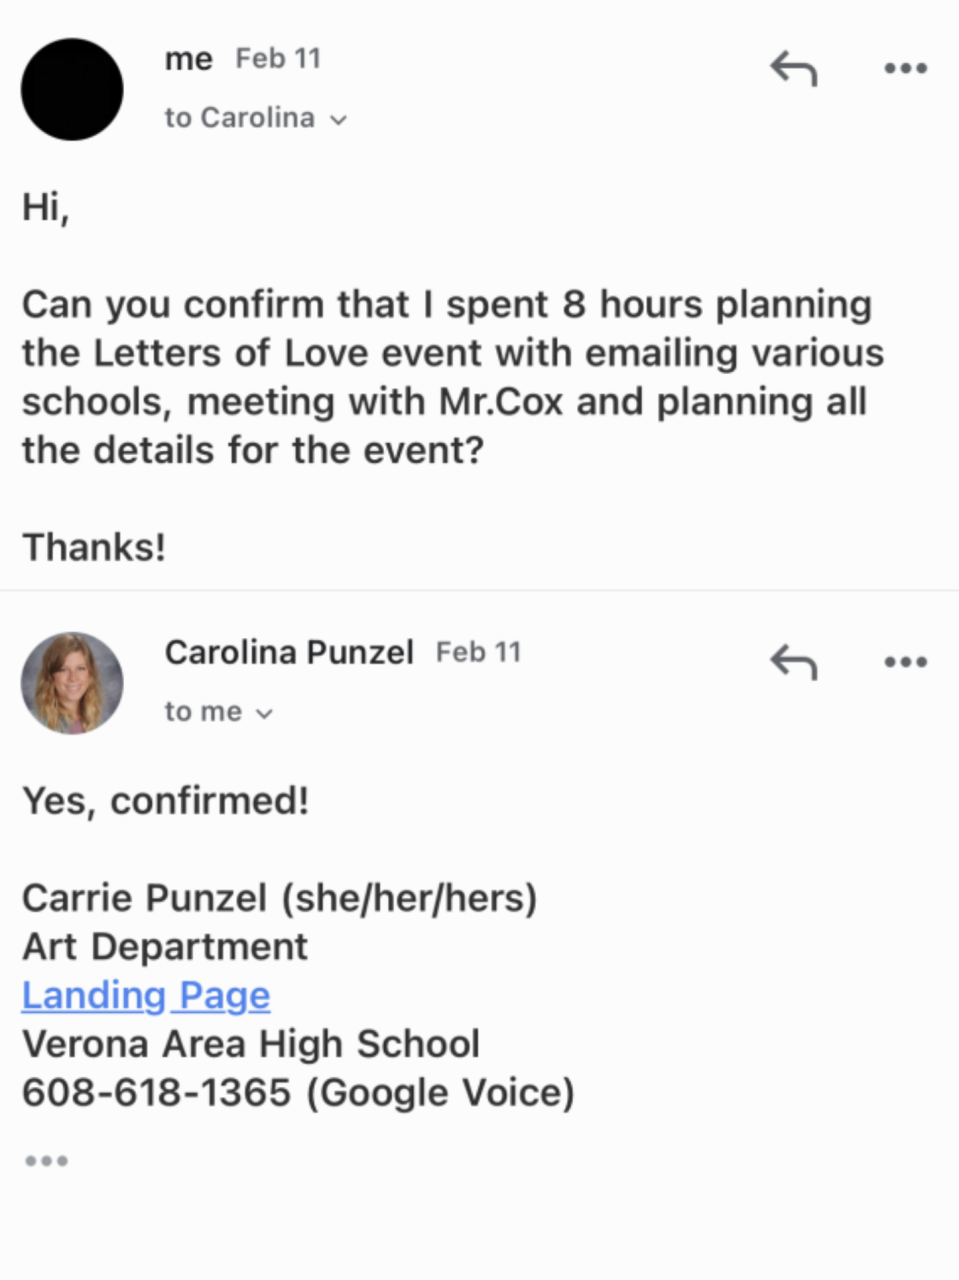Click the 'Verona Area High School' signature line
This screenshot has width=959, height=1280.
[x=251, y=1044]
